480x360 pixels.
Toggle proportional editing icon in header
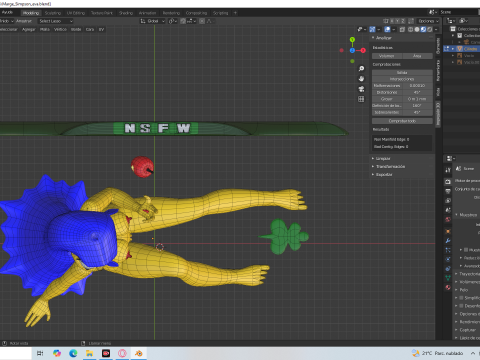pyautogui.click(x=202, y=21)
